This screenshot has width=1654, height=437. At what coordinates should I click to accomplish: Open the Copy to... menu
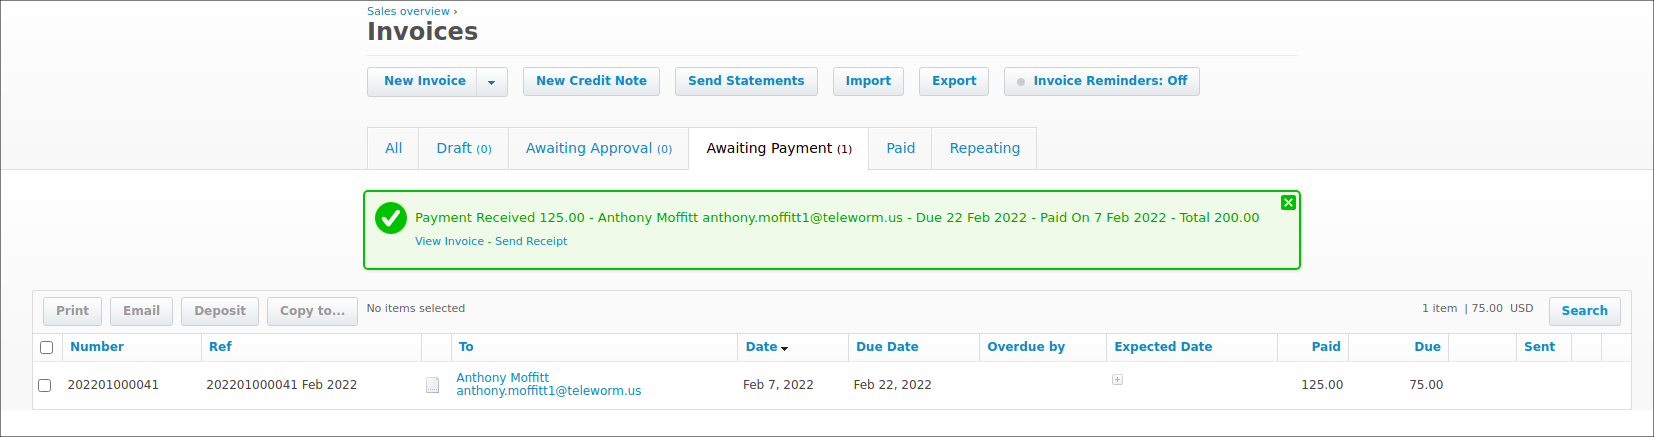(x=312, y=311)
